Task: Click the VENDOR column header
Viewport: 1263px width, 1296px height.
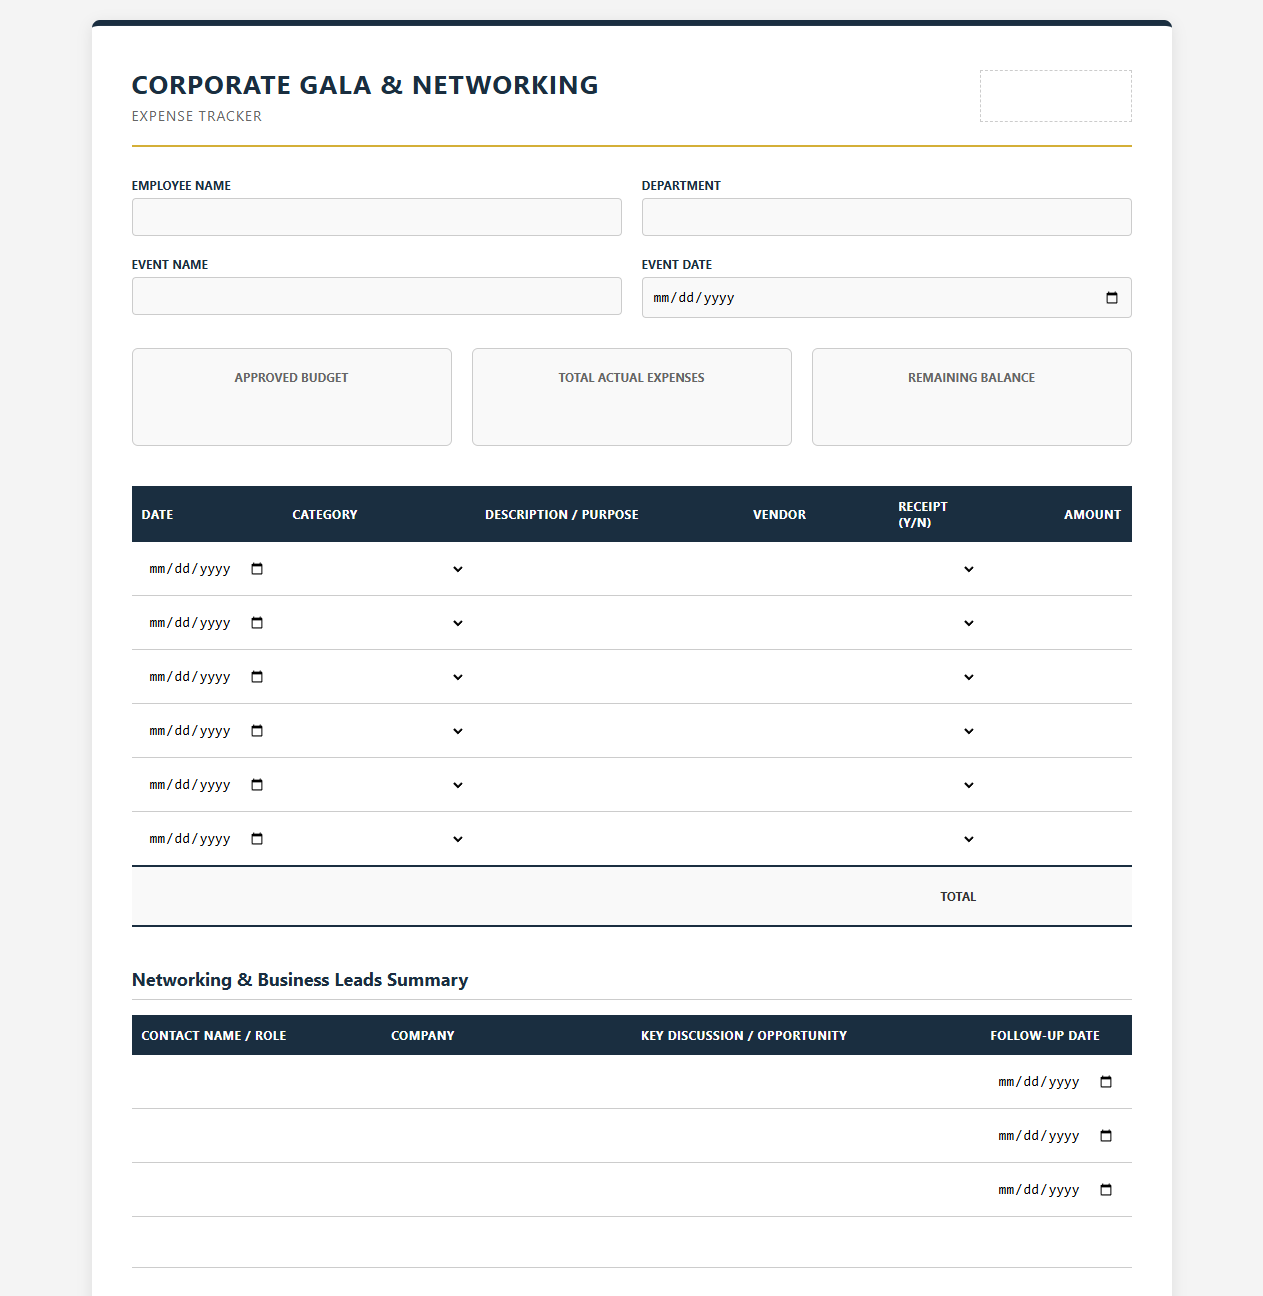Action: (x=780, y=515)
